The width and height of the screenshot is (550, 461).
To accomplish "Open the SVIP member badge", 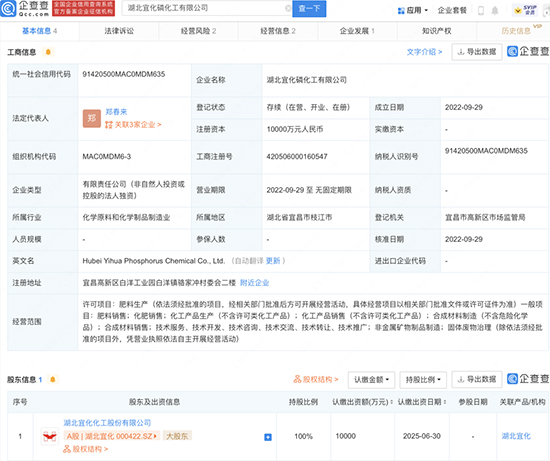I will point(525,10).
